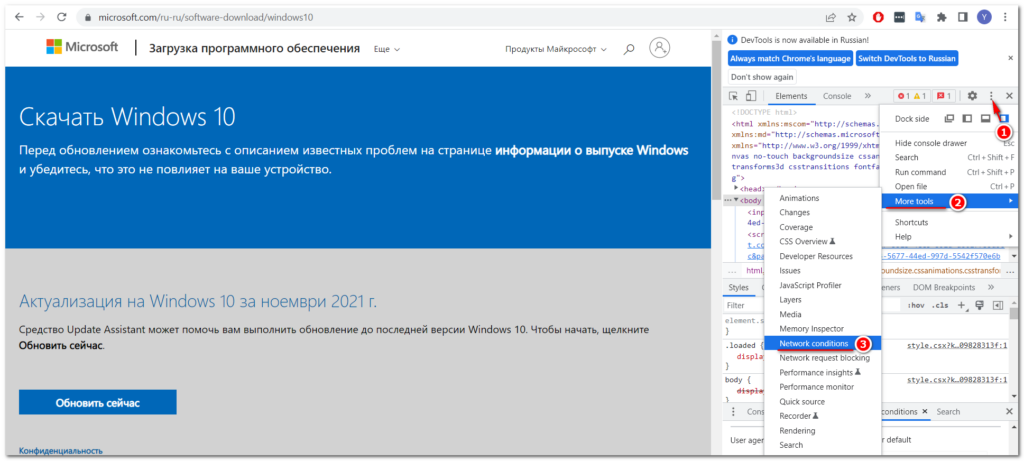
Task: Open the Chrome extensions puzzle icon
Action: pyautogui.click(x=941, y=17)
